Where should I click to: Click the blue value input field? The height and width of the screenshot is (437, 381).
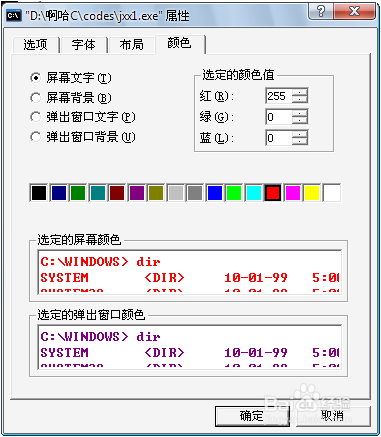tap(279, 137)
